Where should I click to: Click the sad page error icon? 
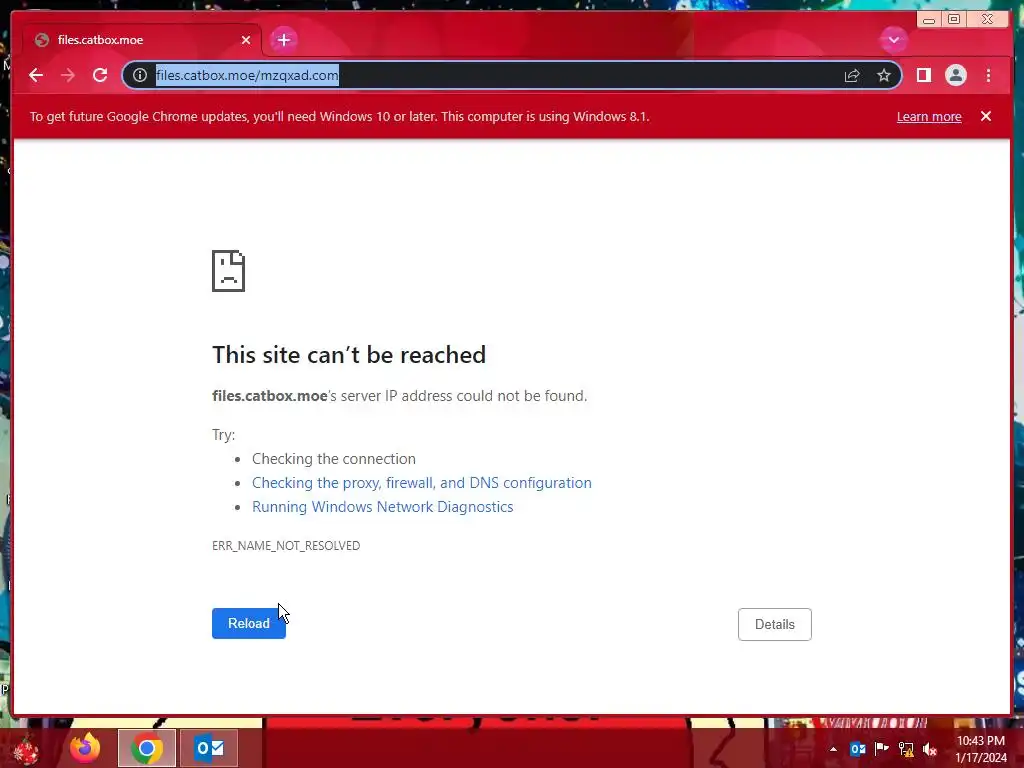click(x=229, y=271)
